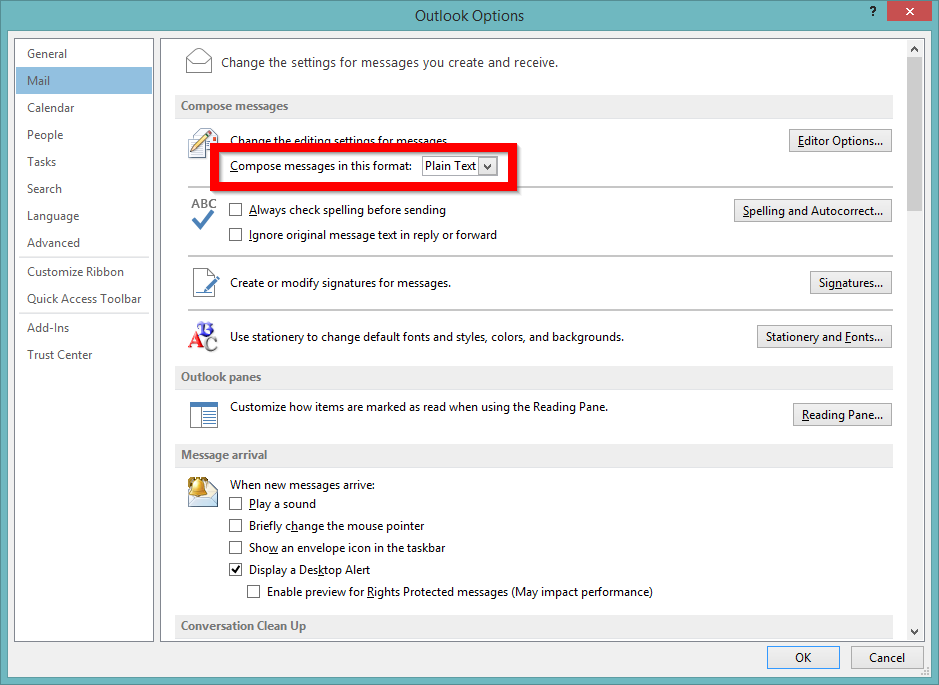Click the Conversation Clean Up section header
Viewport: 939px width, 685px height.
click(x=534, y=626)
